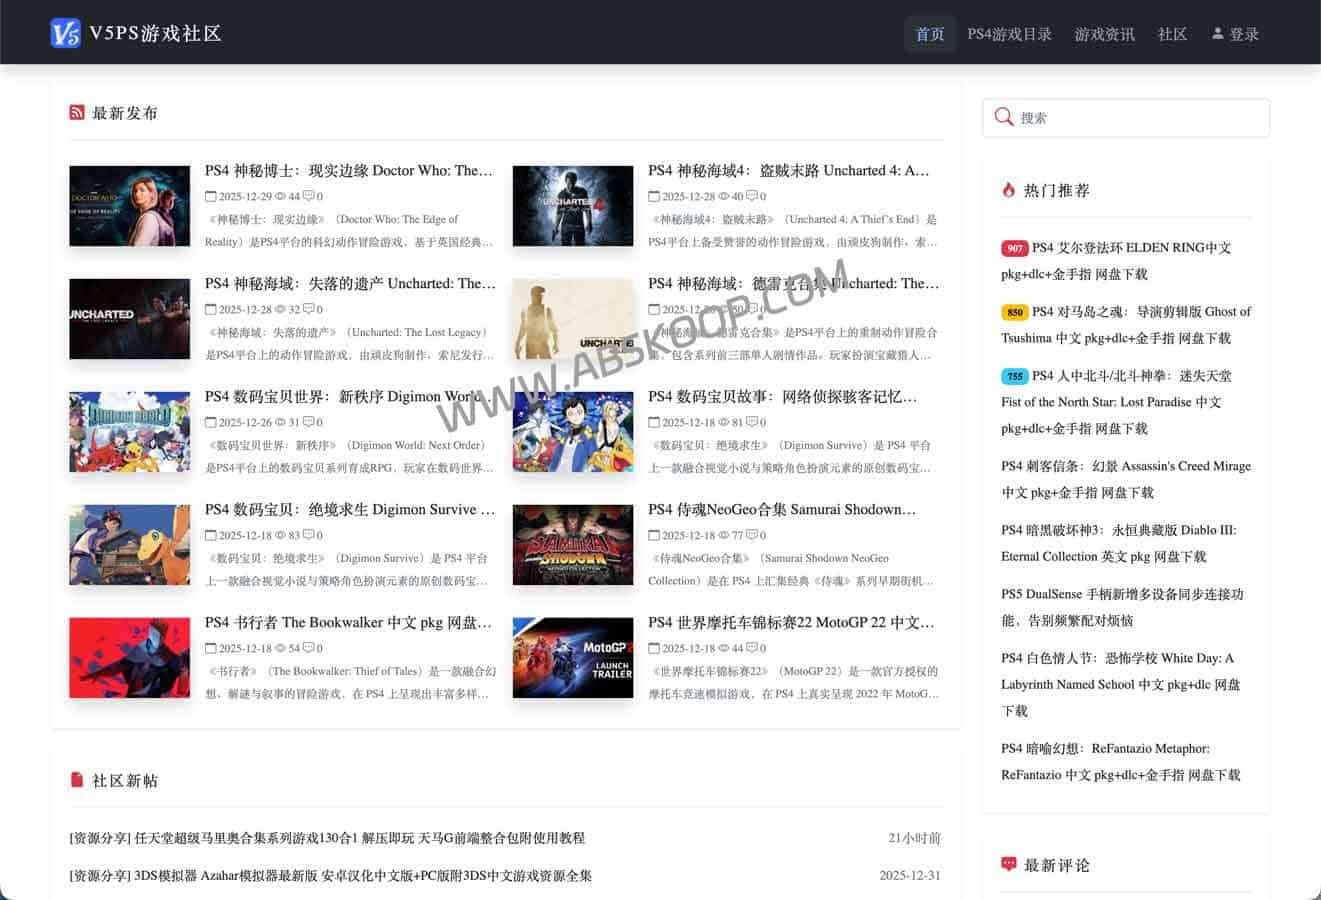Open the 首页 navigation tab

coord(930,33)
